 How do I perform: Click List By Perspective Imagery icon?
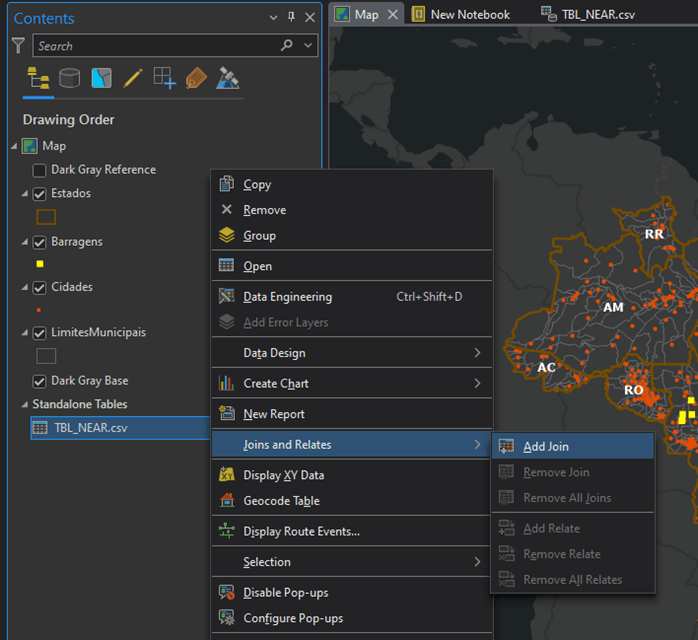point(228,79)
